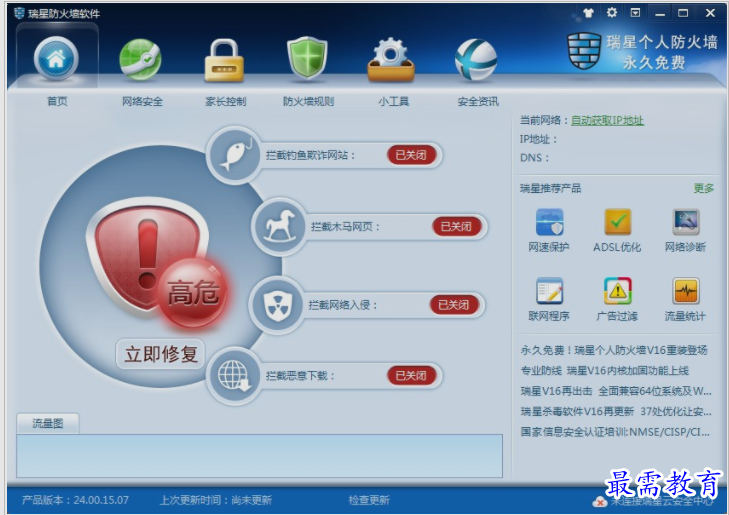Open the 安全资讯 globe icon
The height and width of the screenshot is (515, 729).
click(476, 60)
